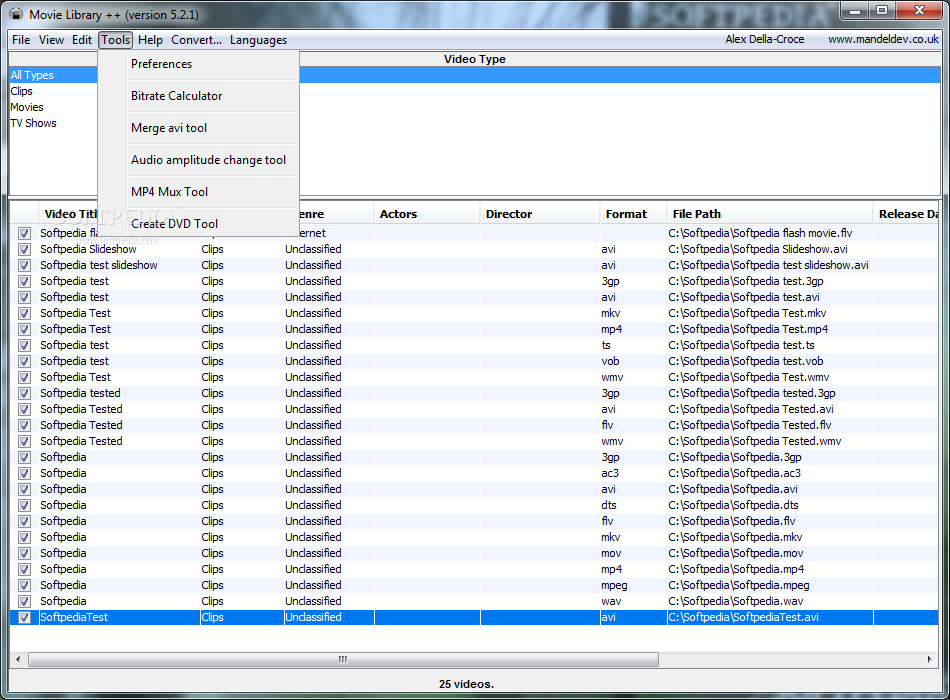Click path C:\Softpedia\Softpedia.mov
This screenshot has width=950, height=700.
click(736, 553)
